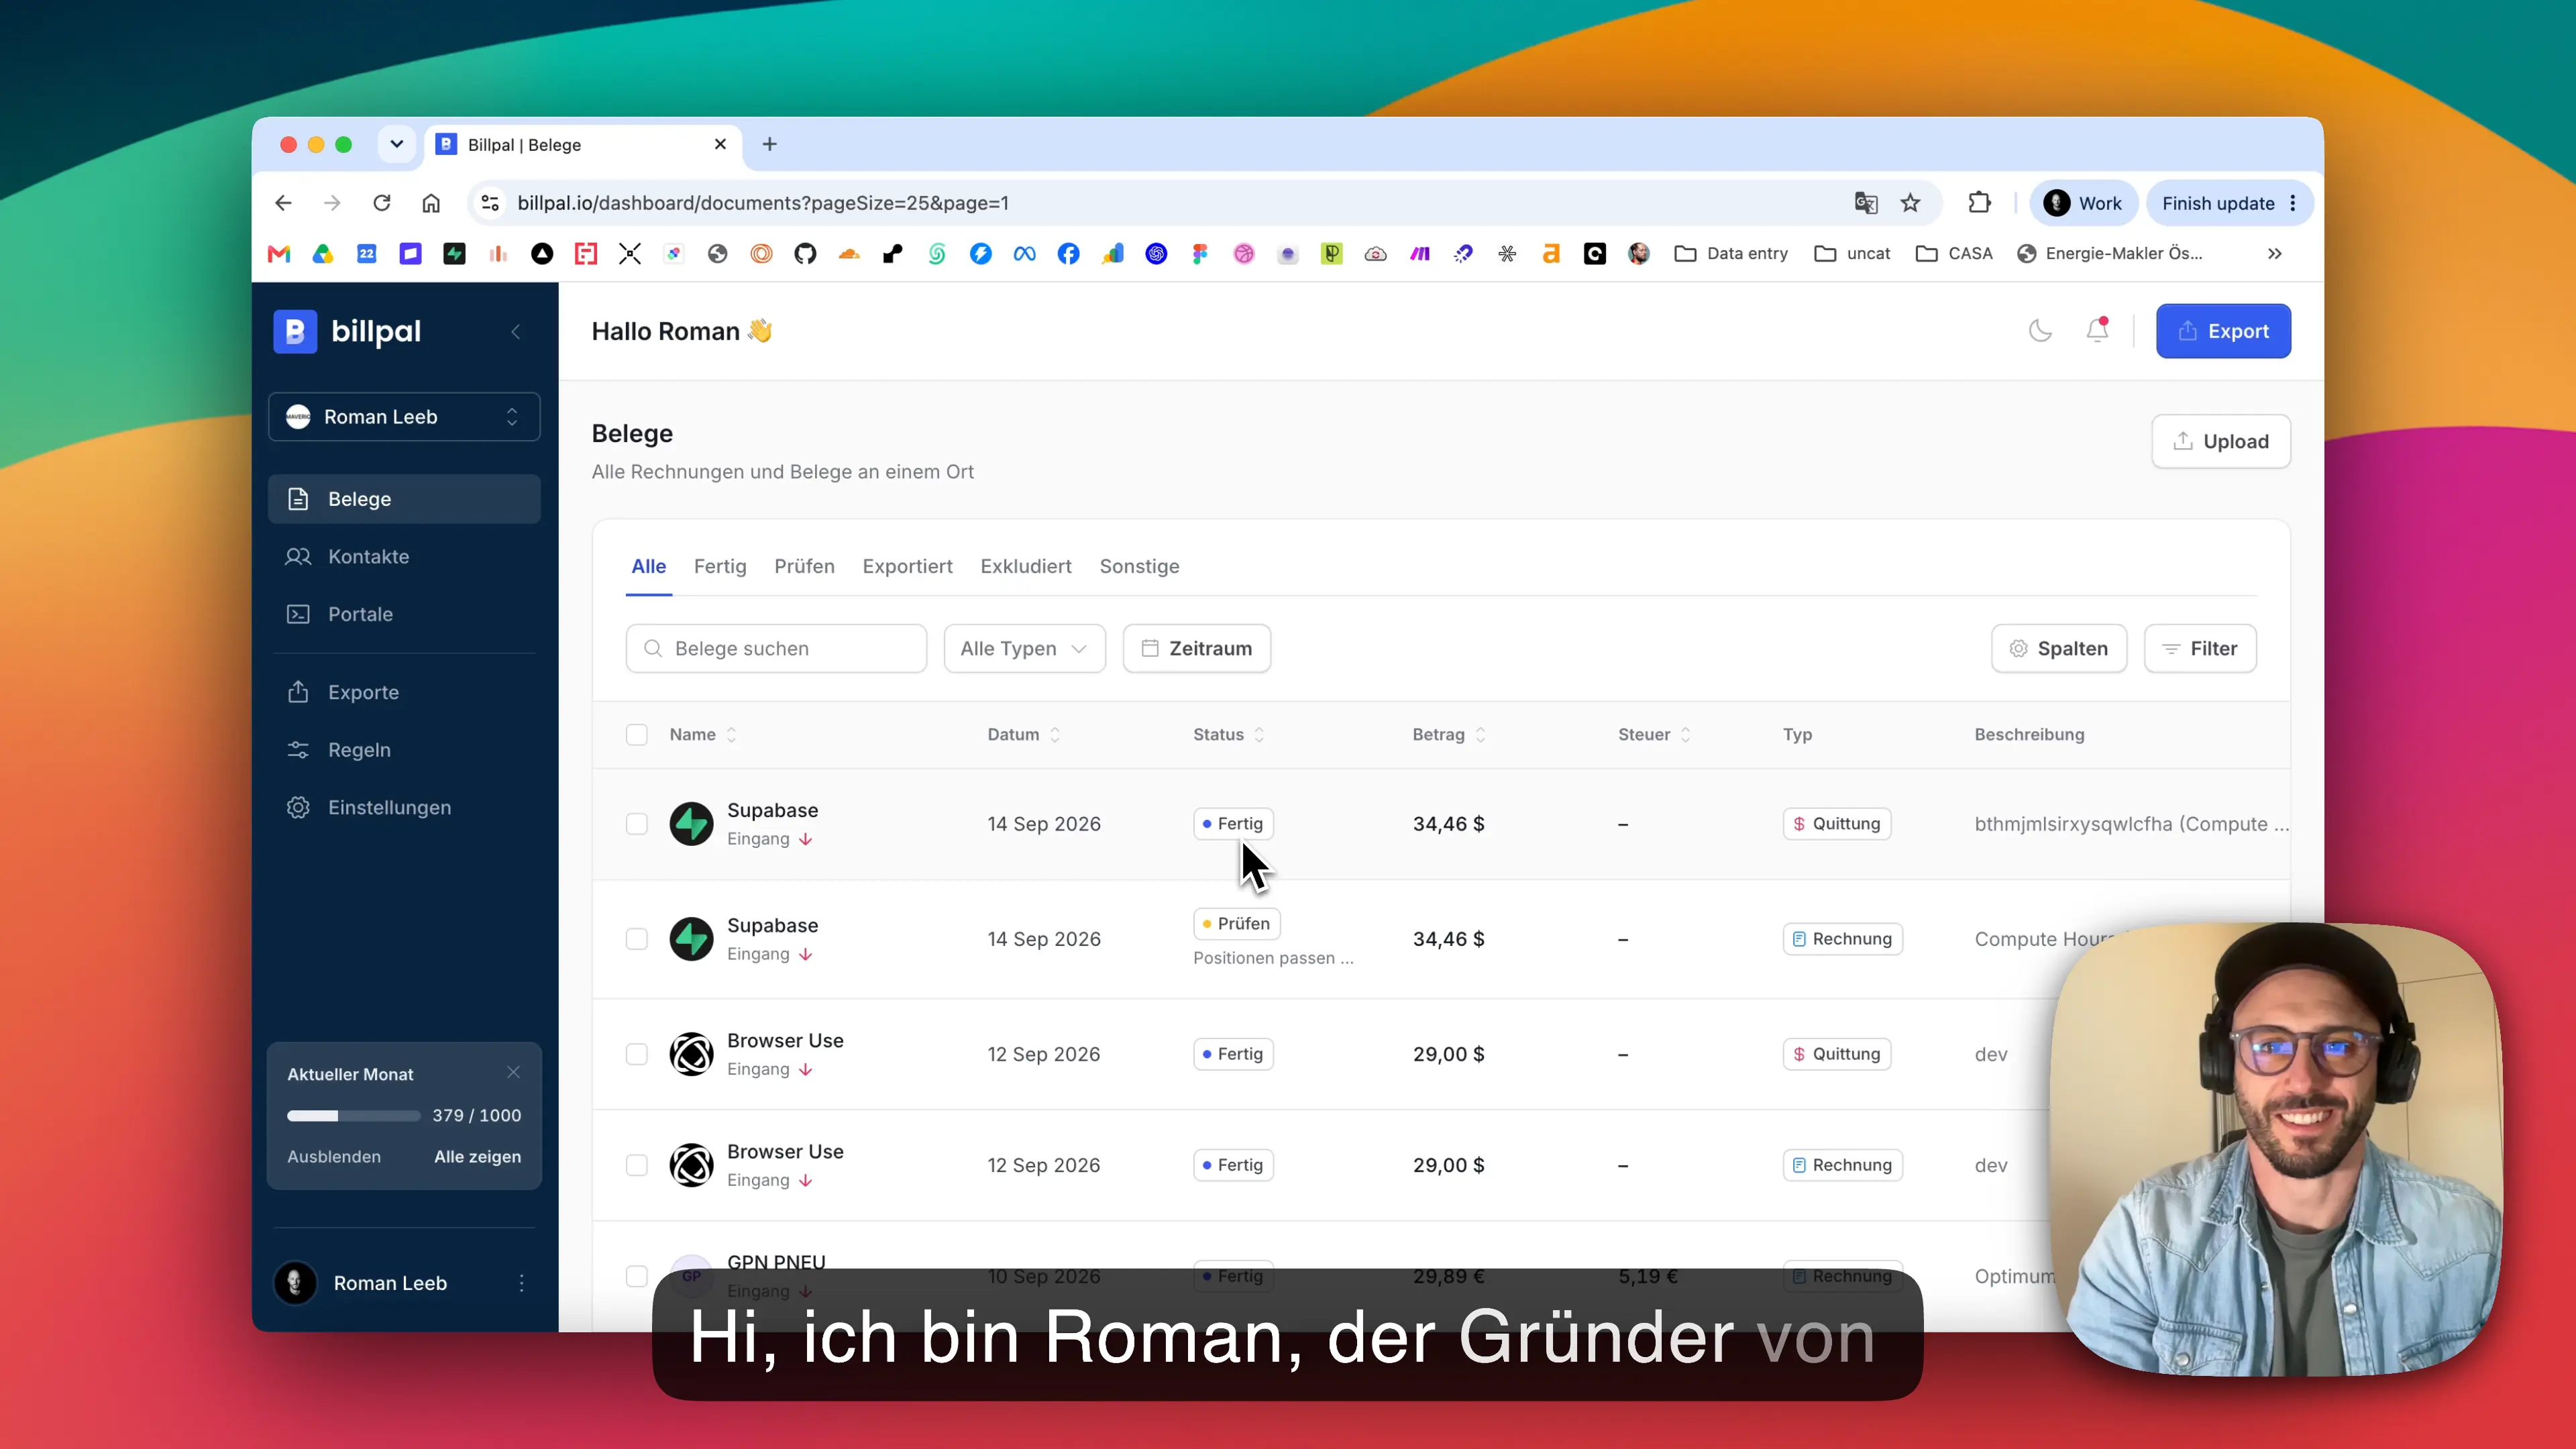This screenshot has width=2576, height=1449.
Task: Click the browser address bar URL
Action: point(762,203)
